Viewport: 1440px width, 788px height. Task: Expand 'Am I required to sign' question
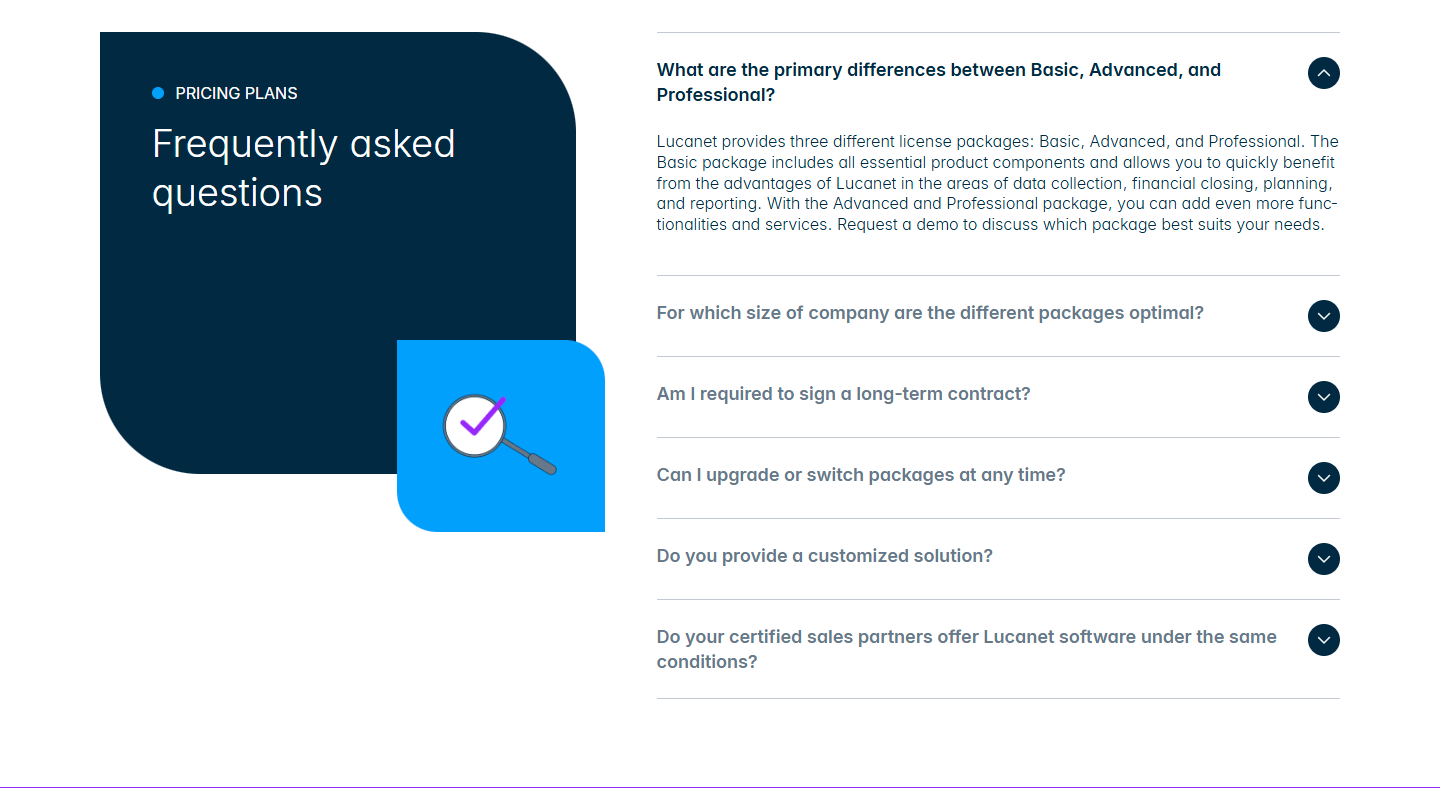pos(843,394)
